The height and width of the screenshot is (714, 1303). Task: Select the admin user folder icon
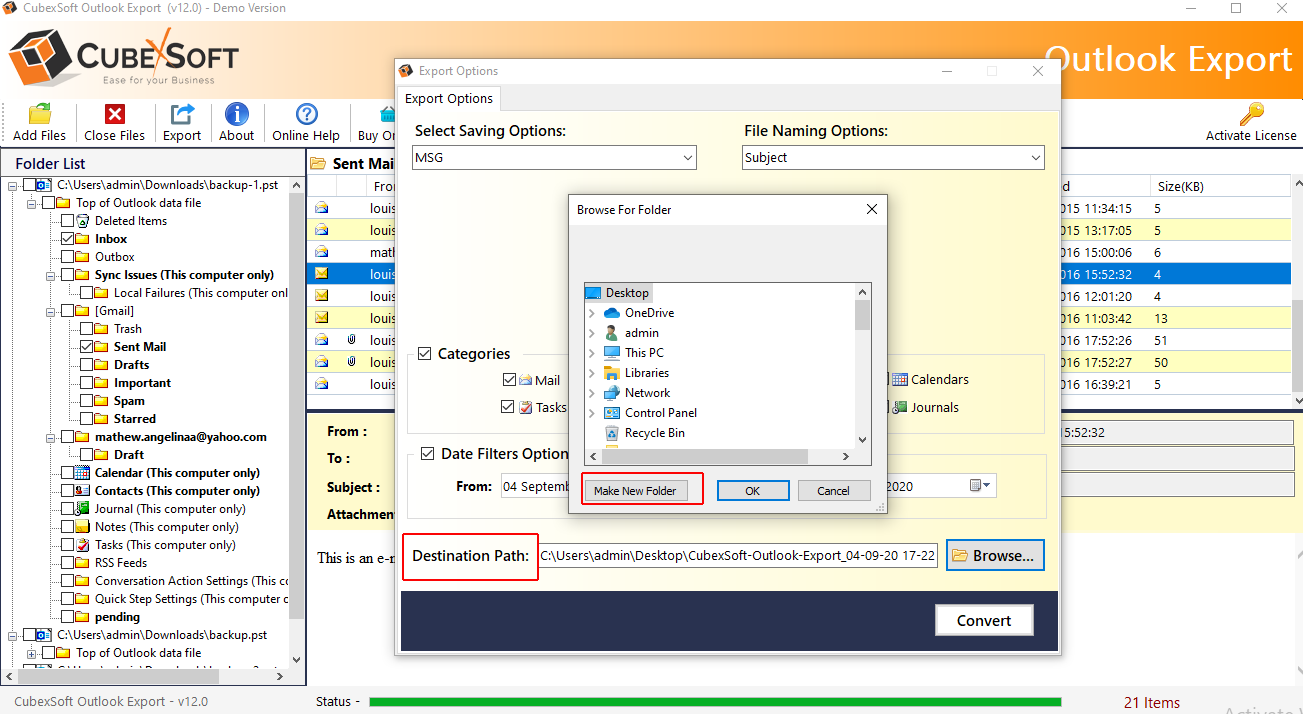(x=612, y=333)
